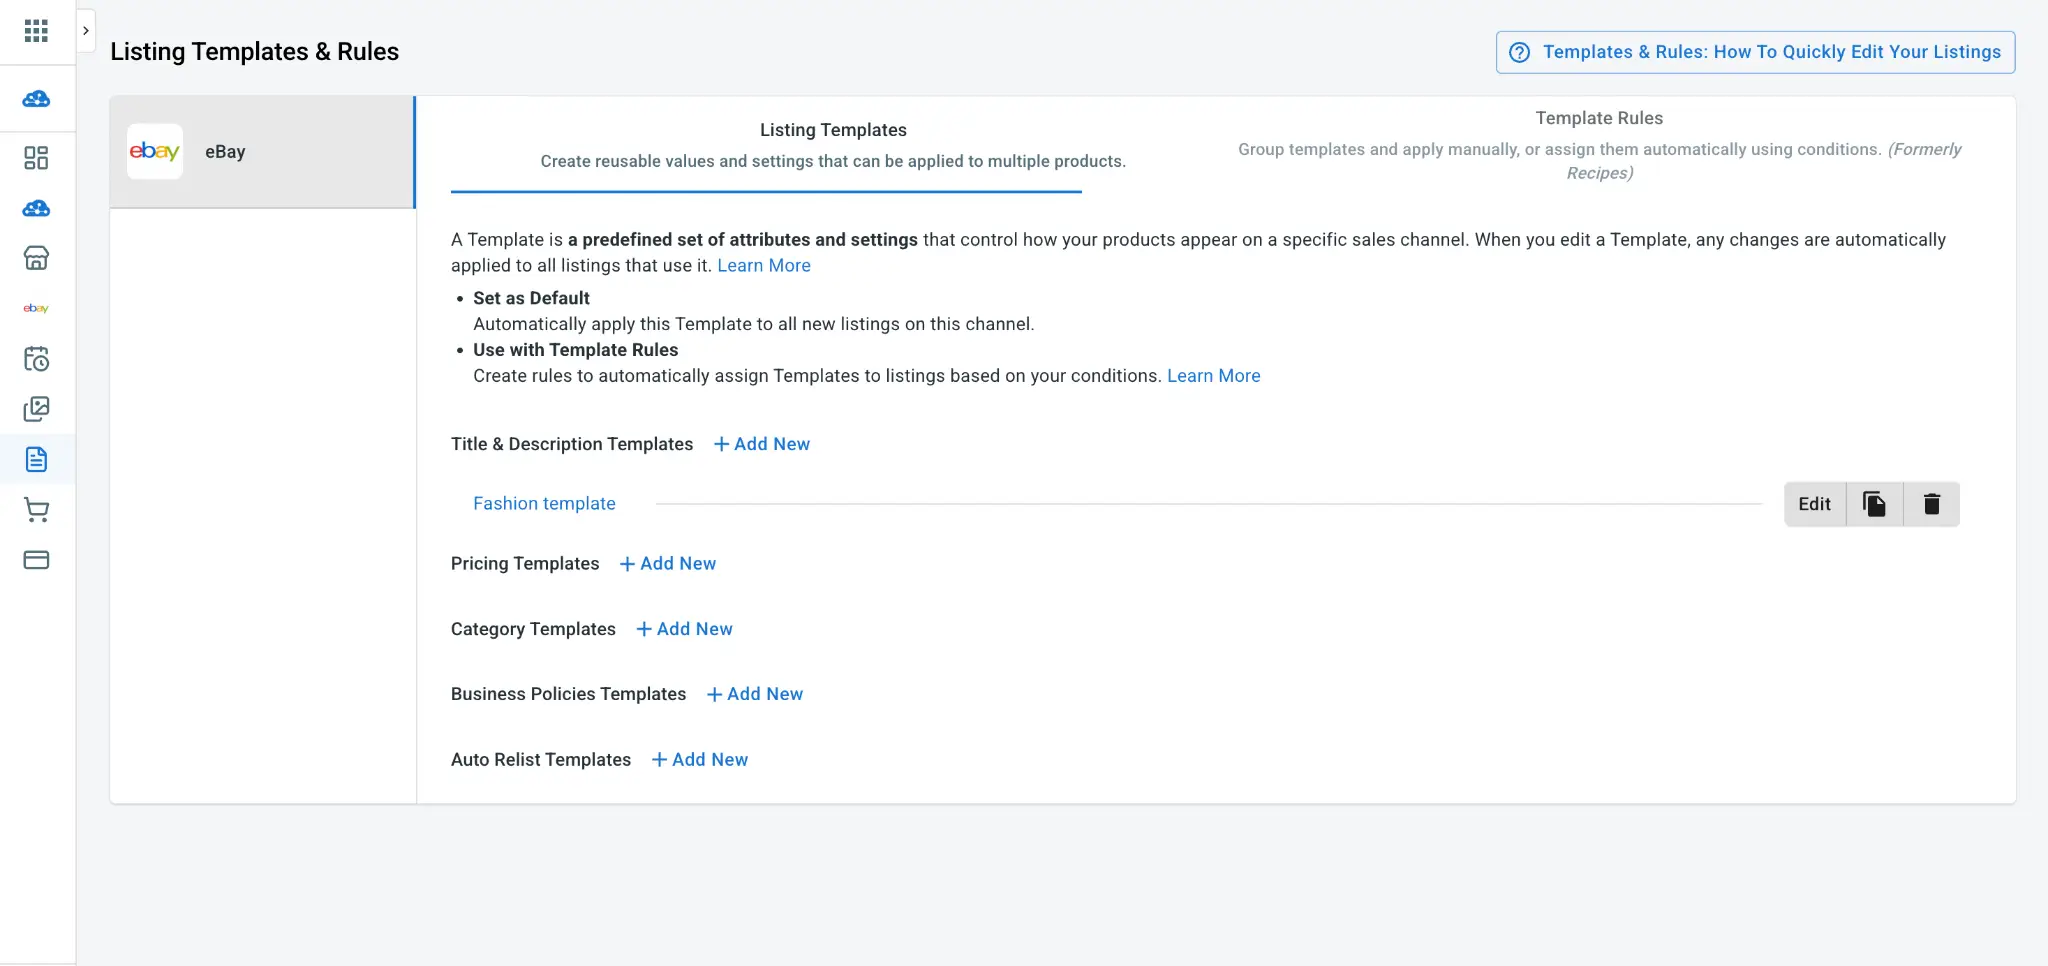Click the upper cloud logo in sidebar
The image size is (2048, 966).
tap(36, 98)
